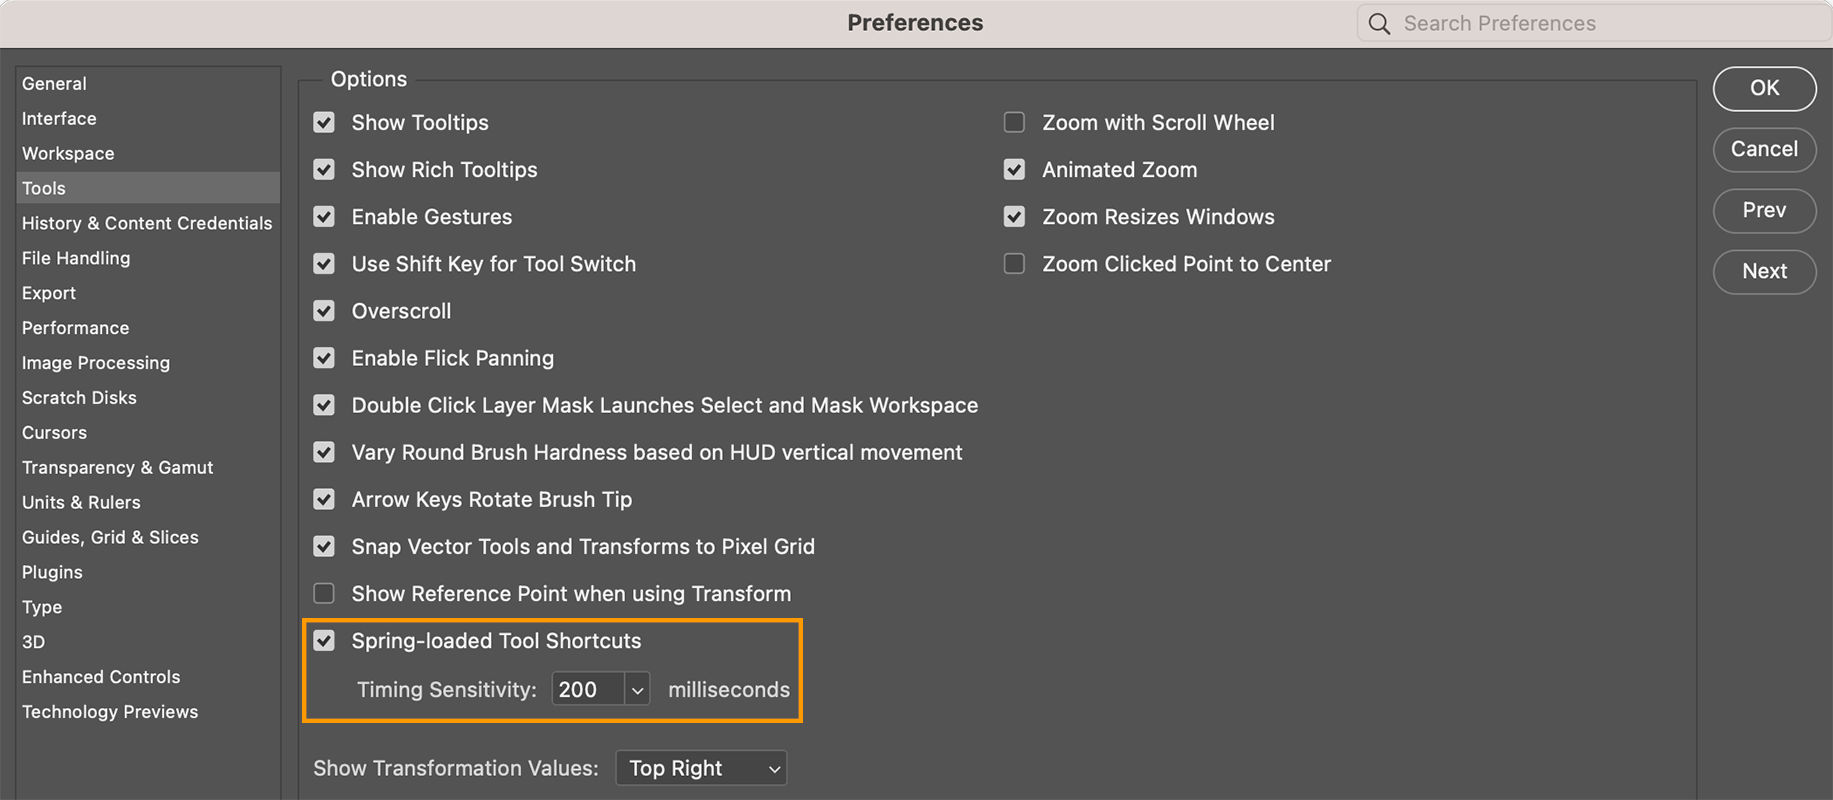The height and width of the screenshot is (800, 1833).
Task: Go to Units & Rulers preferences
Action: tap(82, 503)
